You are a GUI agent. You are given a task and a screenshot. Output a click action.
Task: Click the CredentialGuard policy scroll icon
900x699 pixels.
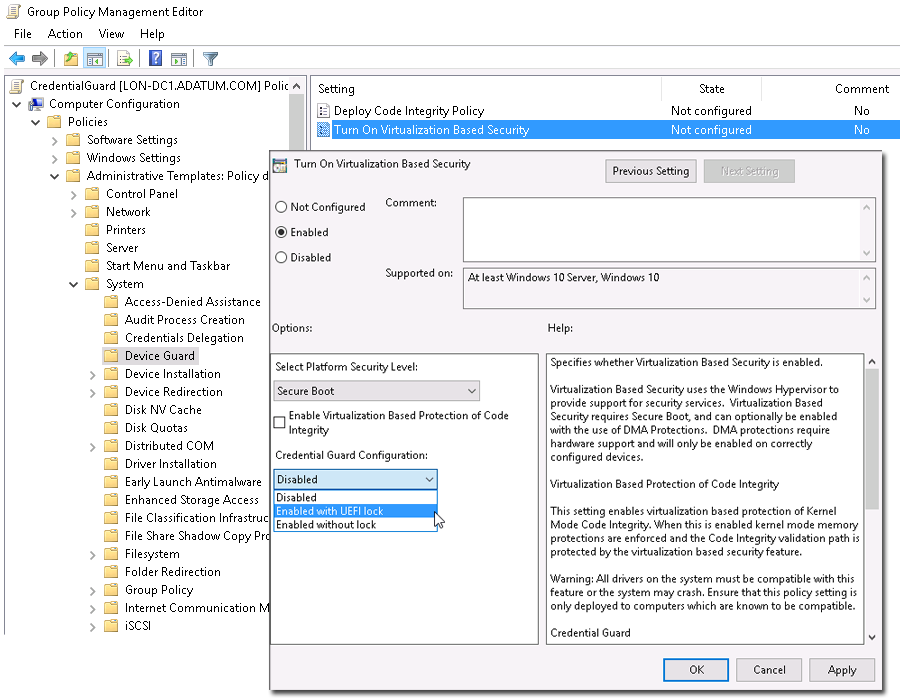pos(18,86)
